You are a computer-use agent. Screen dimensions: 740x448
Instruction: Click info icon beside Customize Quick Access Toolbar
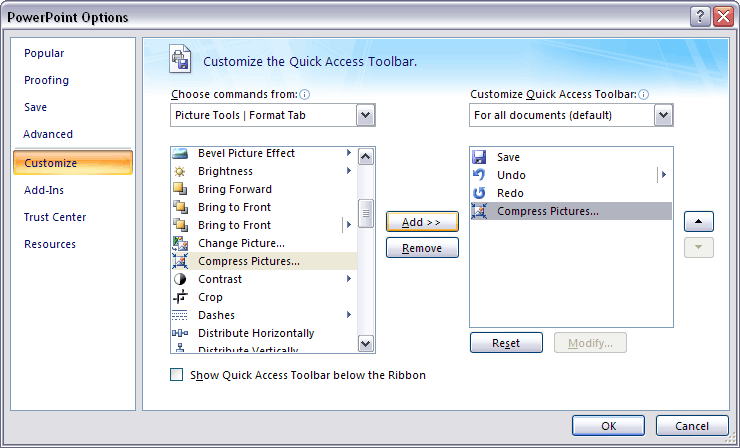[644, 94]
